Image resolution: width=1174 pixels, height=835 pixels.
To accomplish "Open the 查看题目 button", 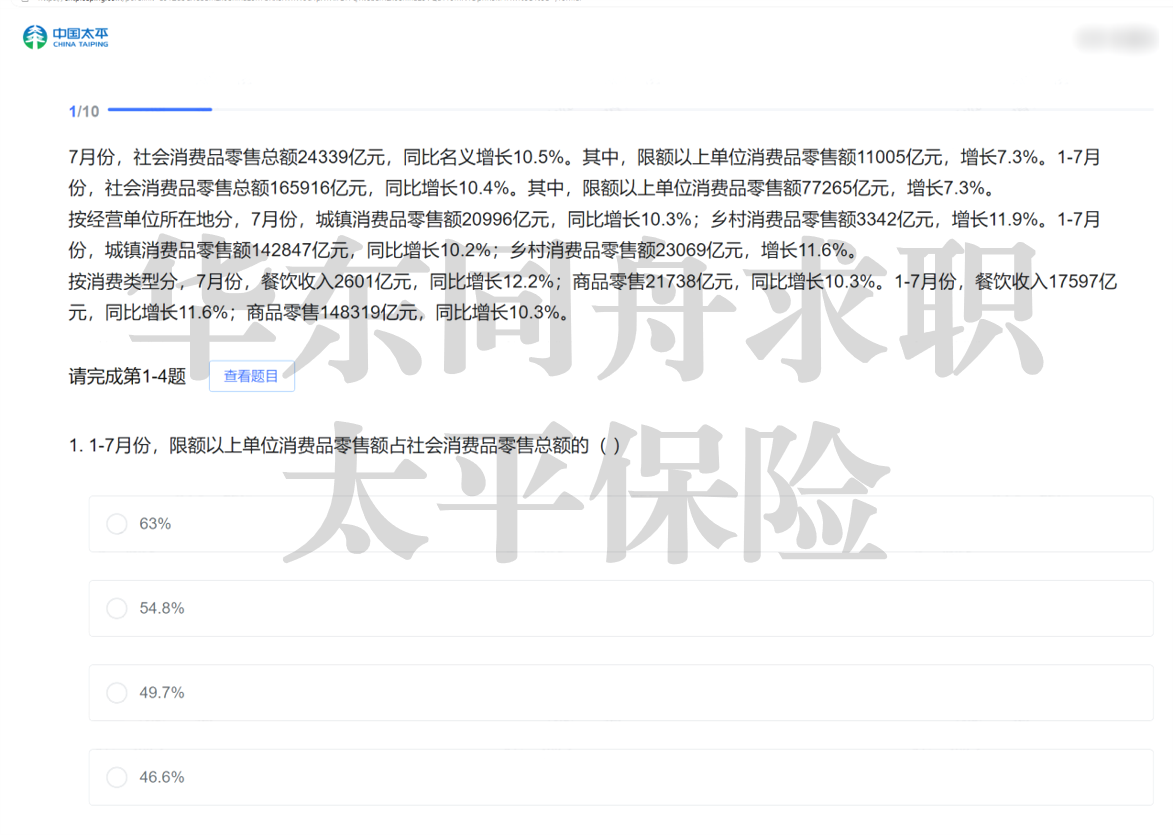I will (252, 376).
